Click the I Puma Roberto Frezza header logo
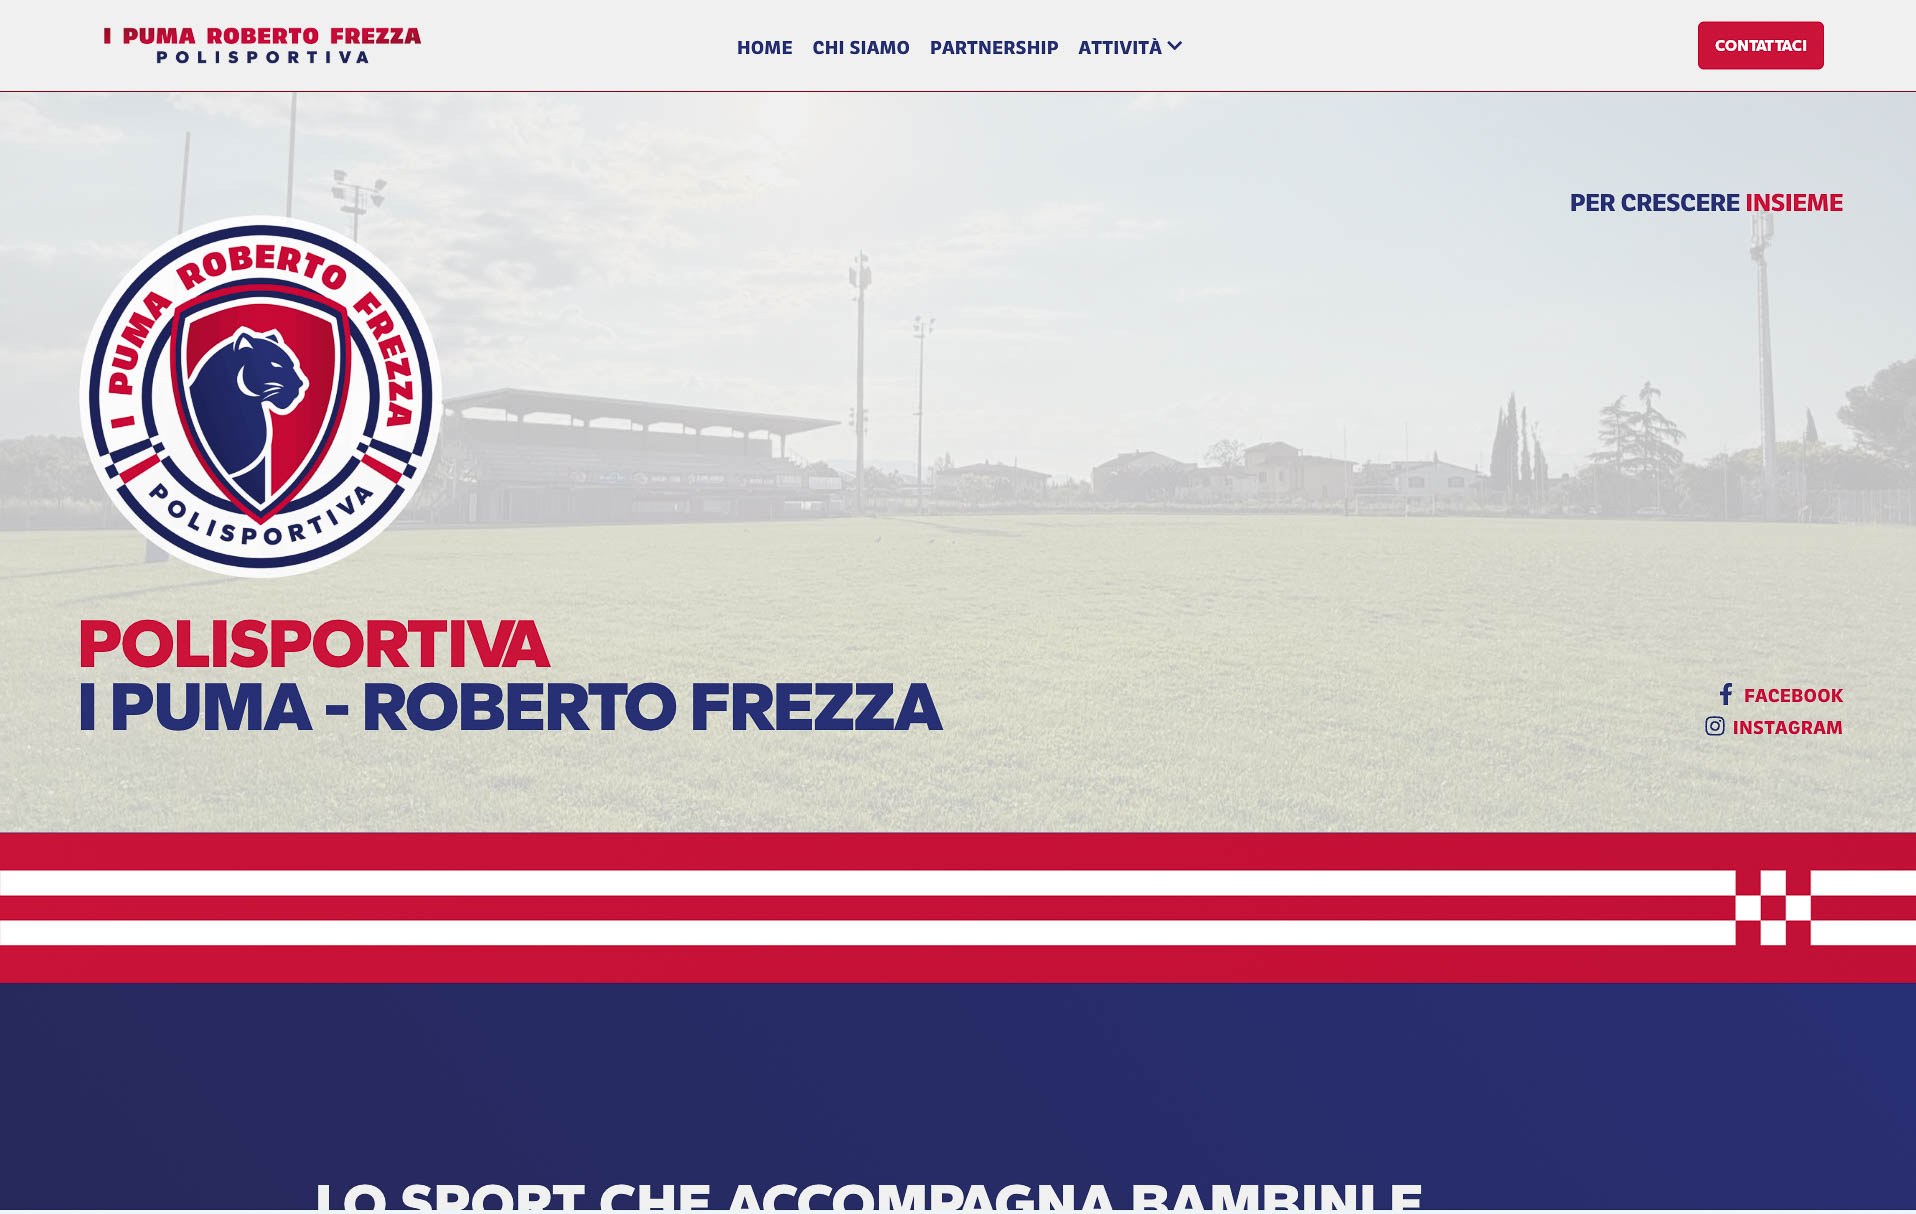The width and height of the screenshot is (1916, 1214). tap(262, 46)
